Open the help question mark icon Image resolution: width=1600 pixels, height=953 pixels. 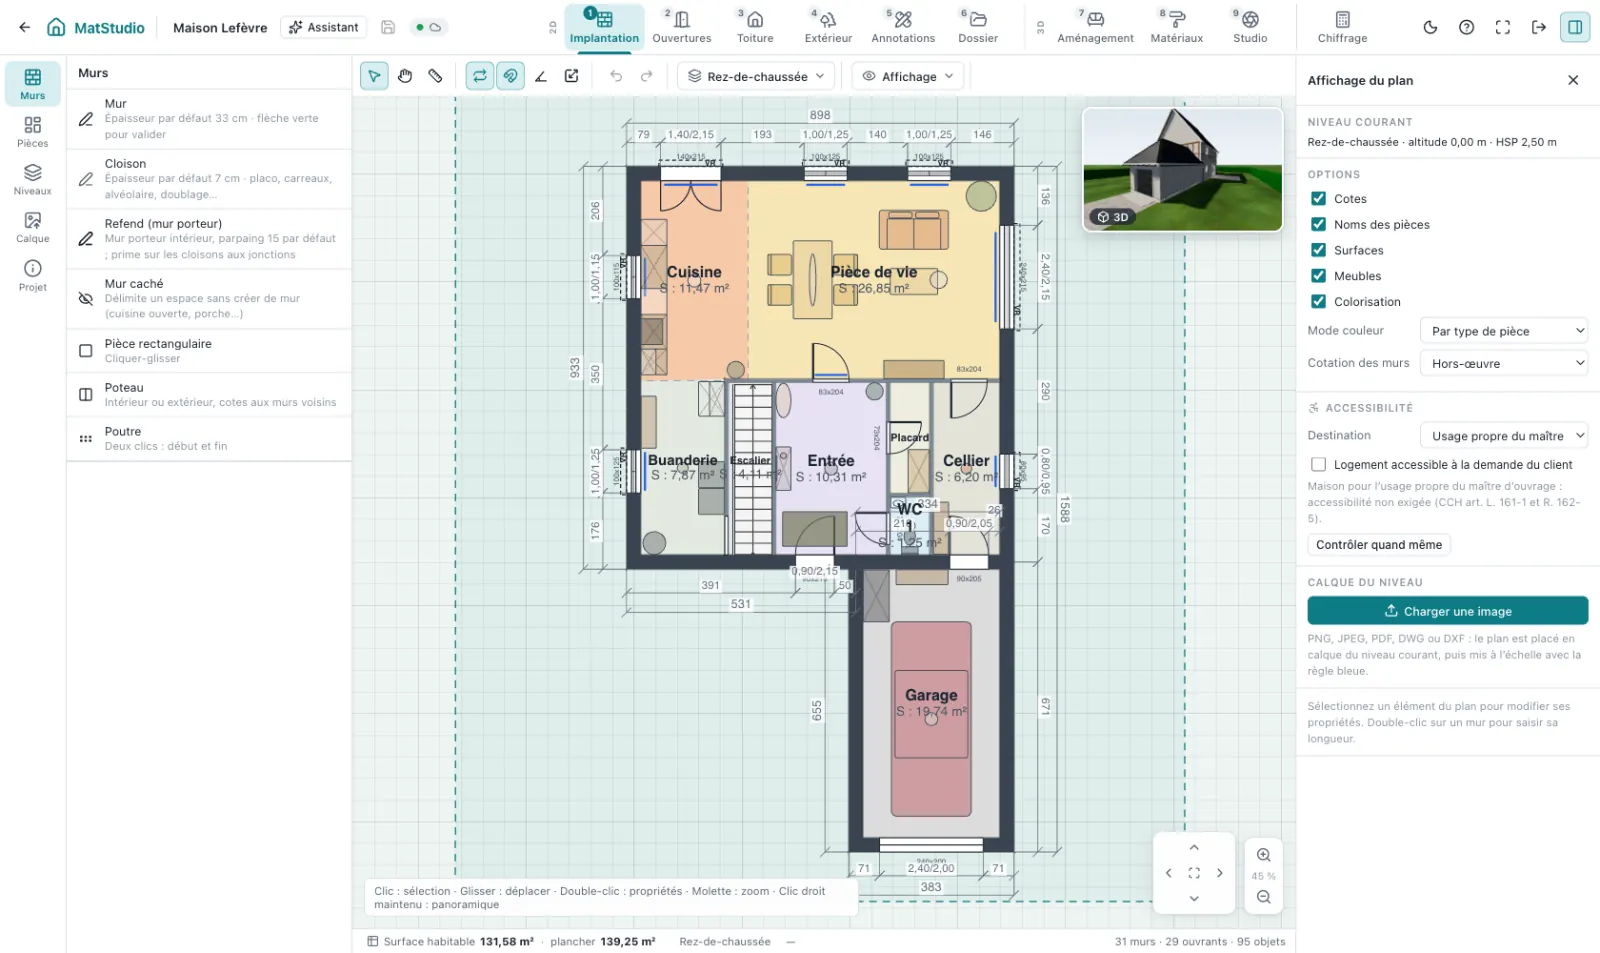(x=1466, y=27)
